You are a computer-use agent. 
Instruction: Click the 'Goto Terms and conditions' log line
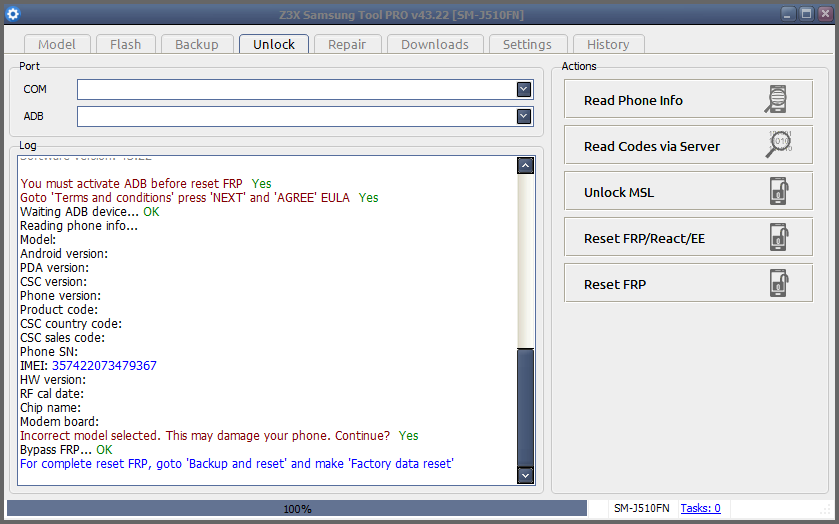click(199, 198)
